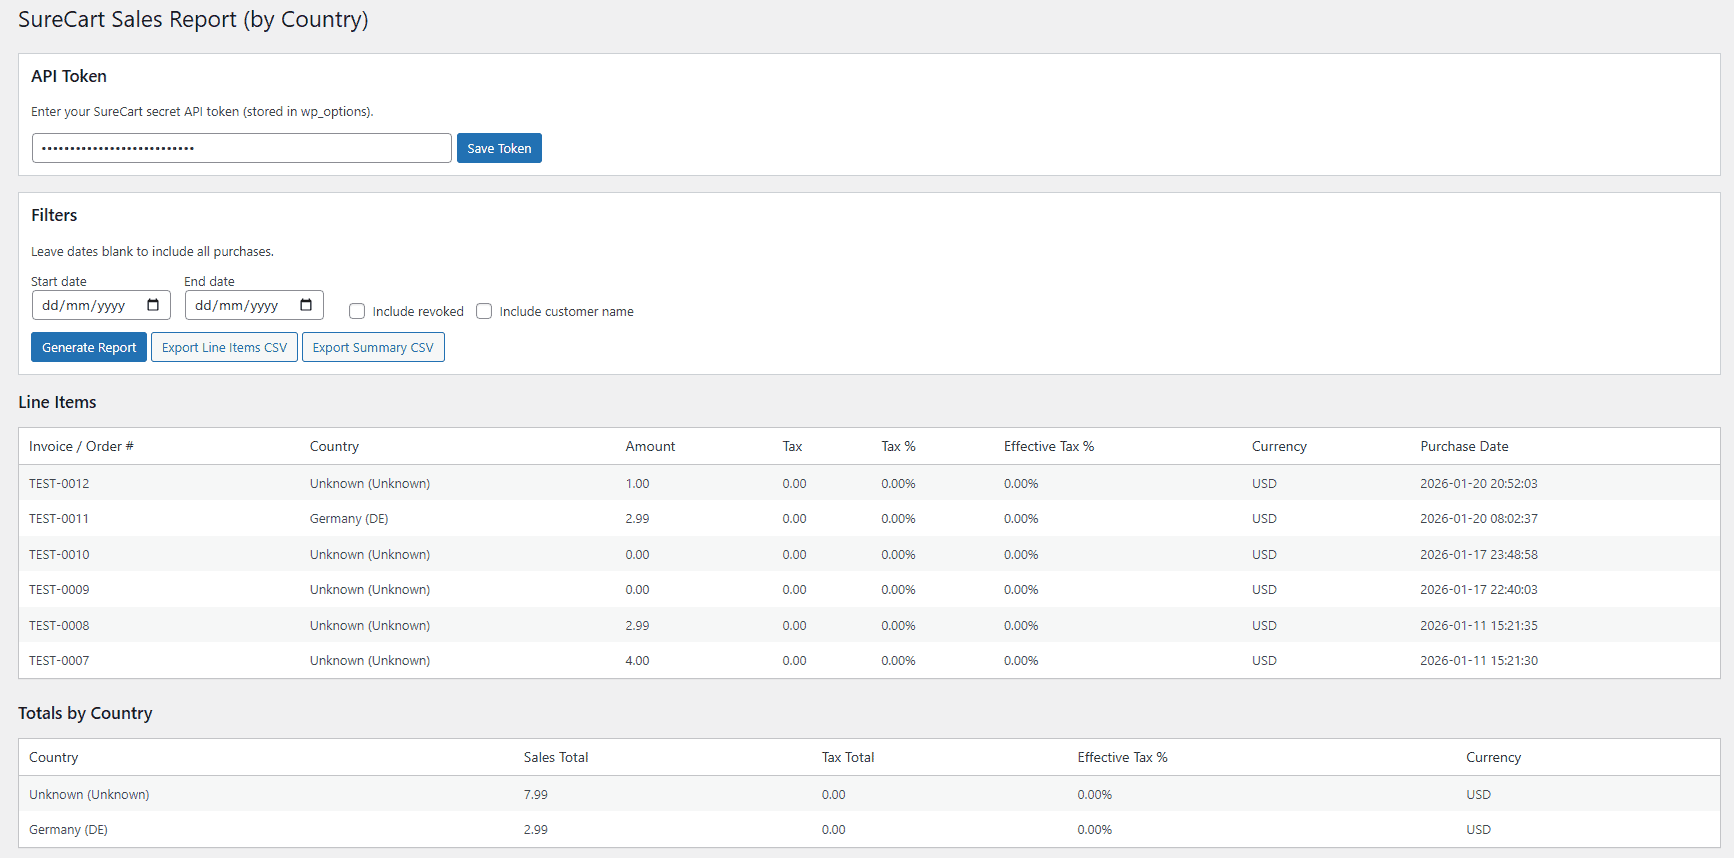Click the Purchase Date column header
The image size is (1734, 858).
1464,446
